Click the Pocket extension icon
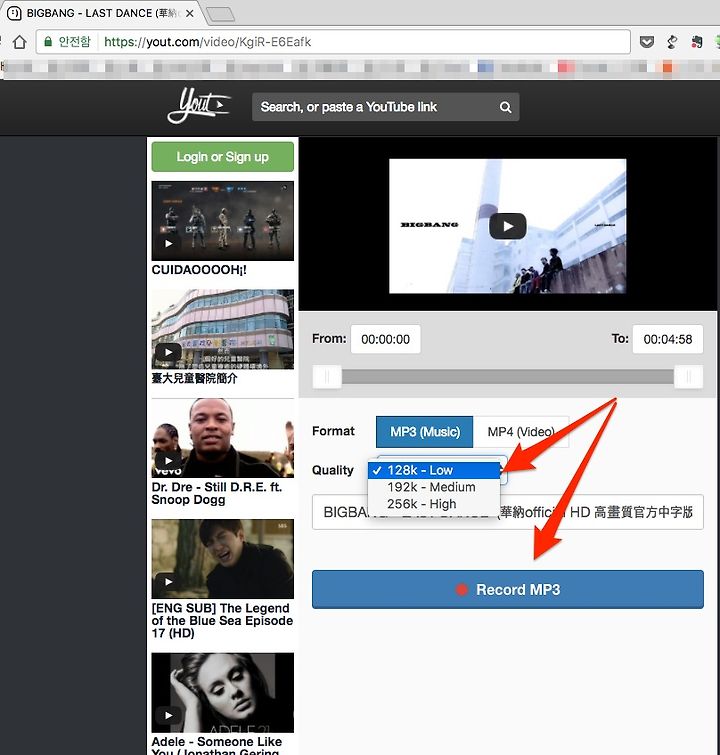Screen dimensions: 720x755 click(647, 42)
